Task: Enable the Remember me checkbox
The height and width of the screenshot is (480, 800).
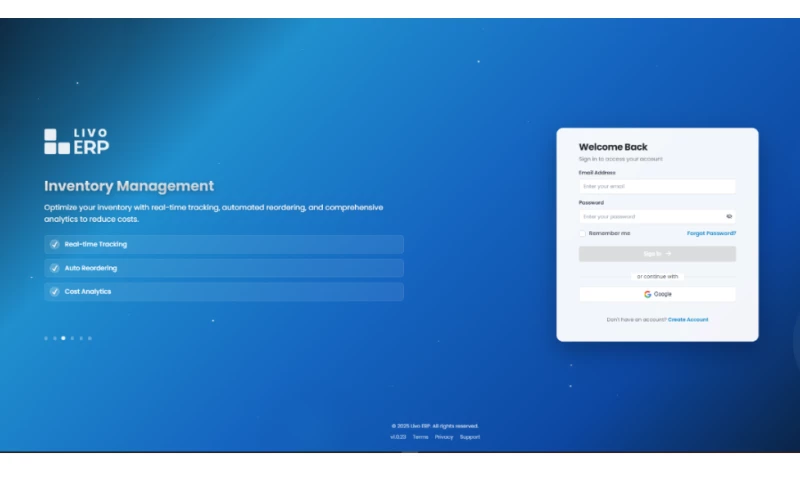Action: click(583, 233)
